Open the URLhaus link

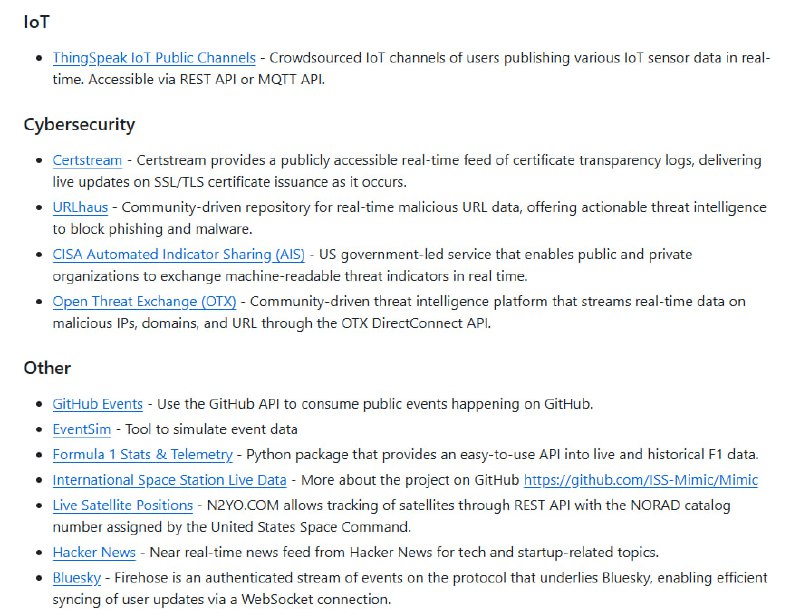[80, 207]
